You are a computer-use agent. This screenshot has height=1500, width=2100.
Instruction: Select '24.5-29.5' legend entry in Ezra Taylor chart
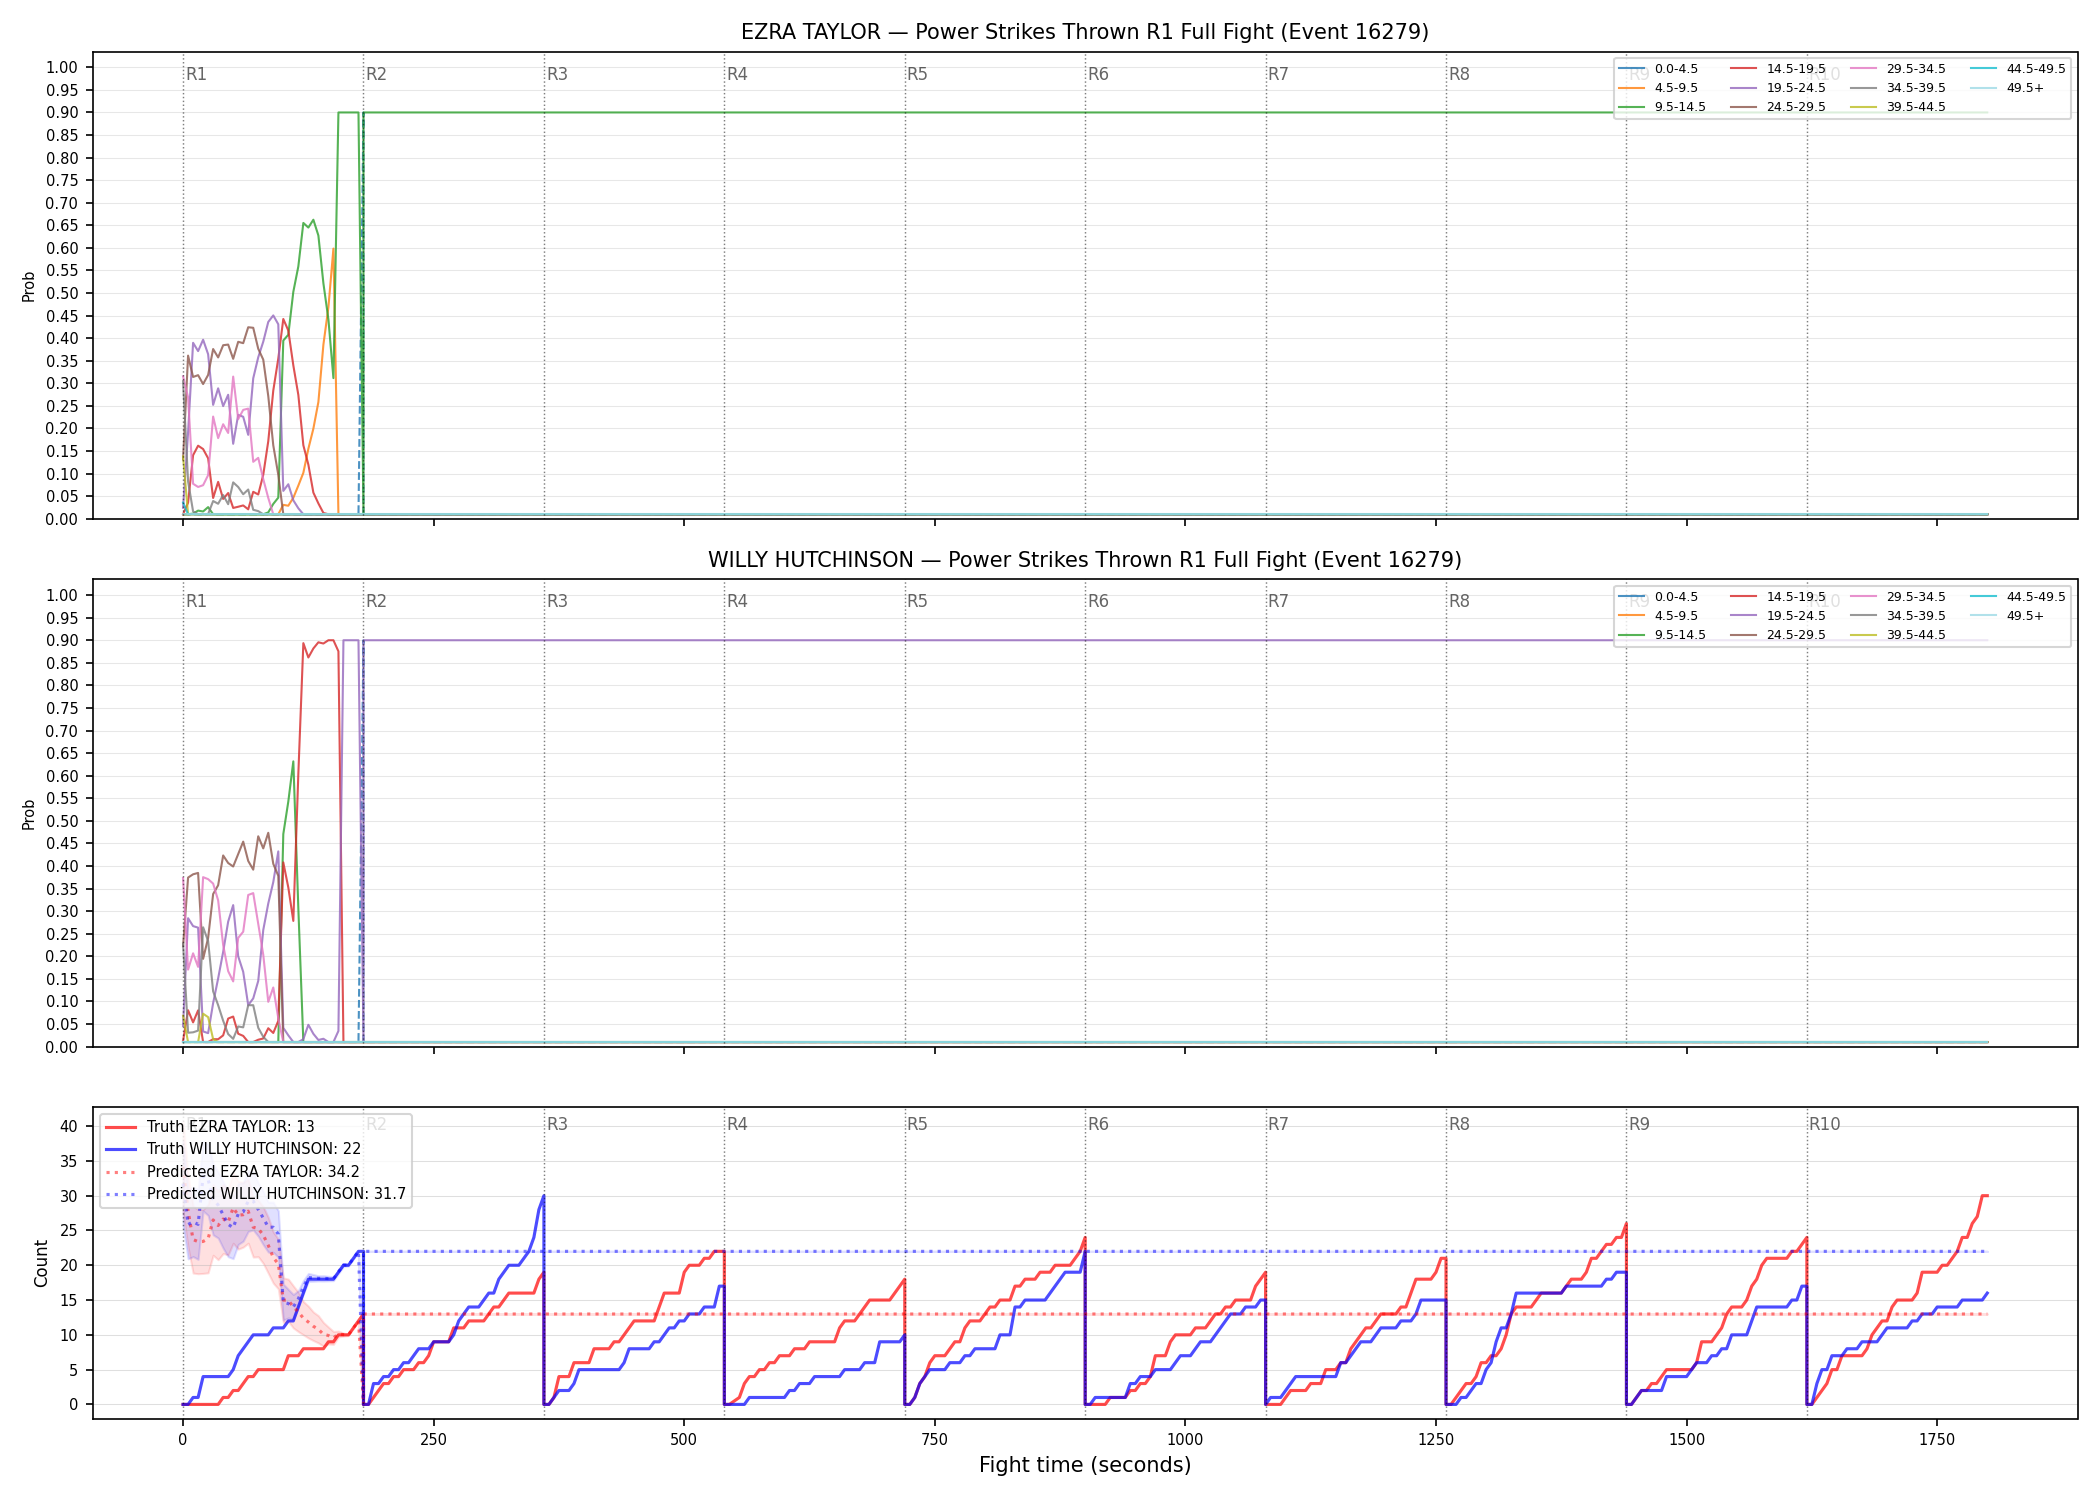pos(1778,107)
